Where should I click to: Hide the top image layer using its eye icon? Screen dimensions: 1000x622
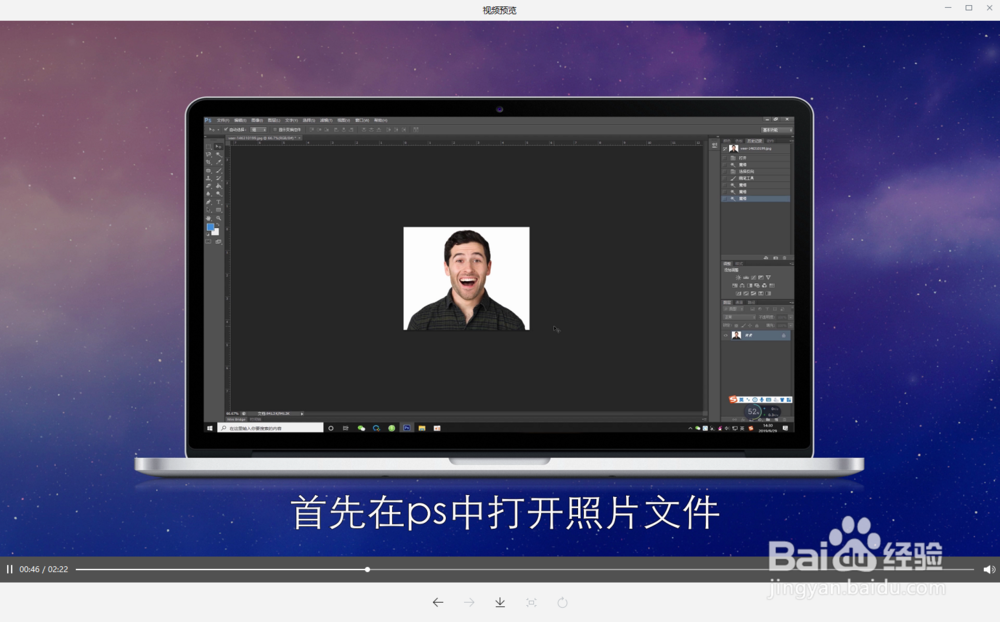tap(727, 335)
